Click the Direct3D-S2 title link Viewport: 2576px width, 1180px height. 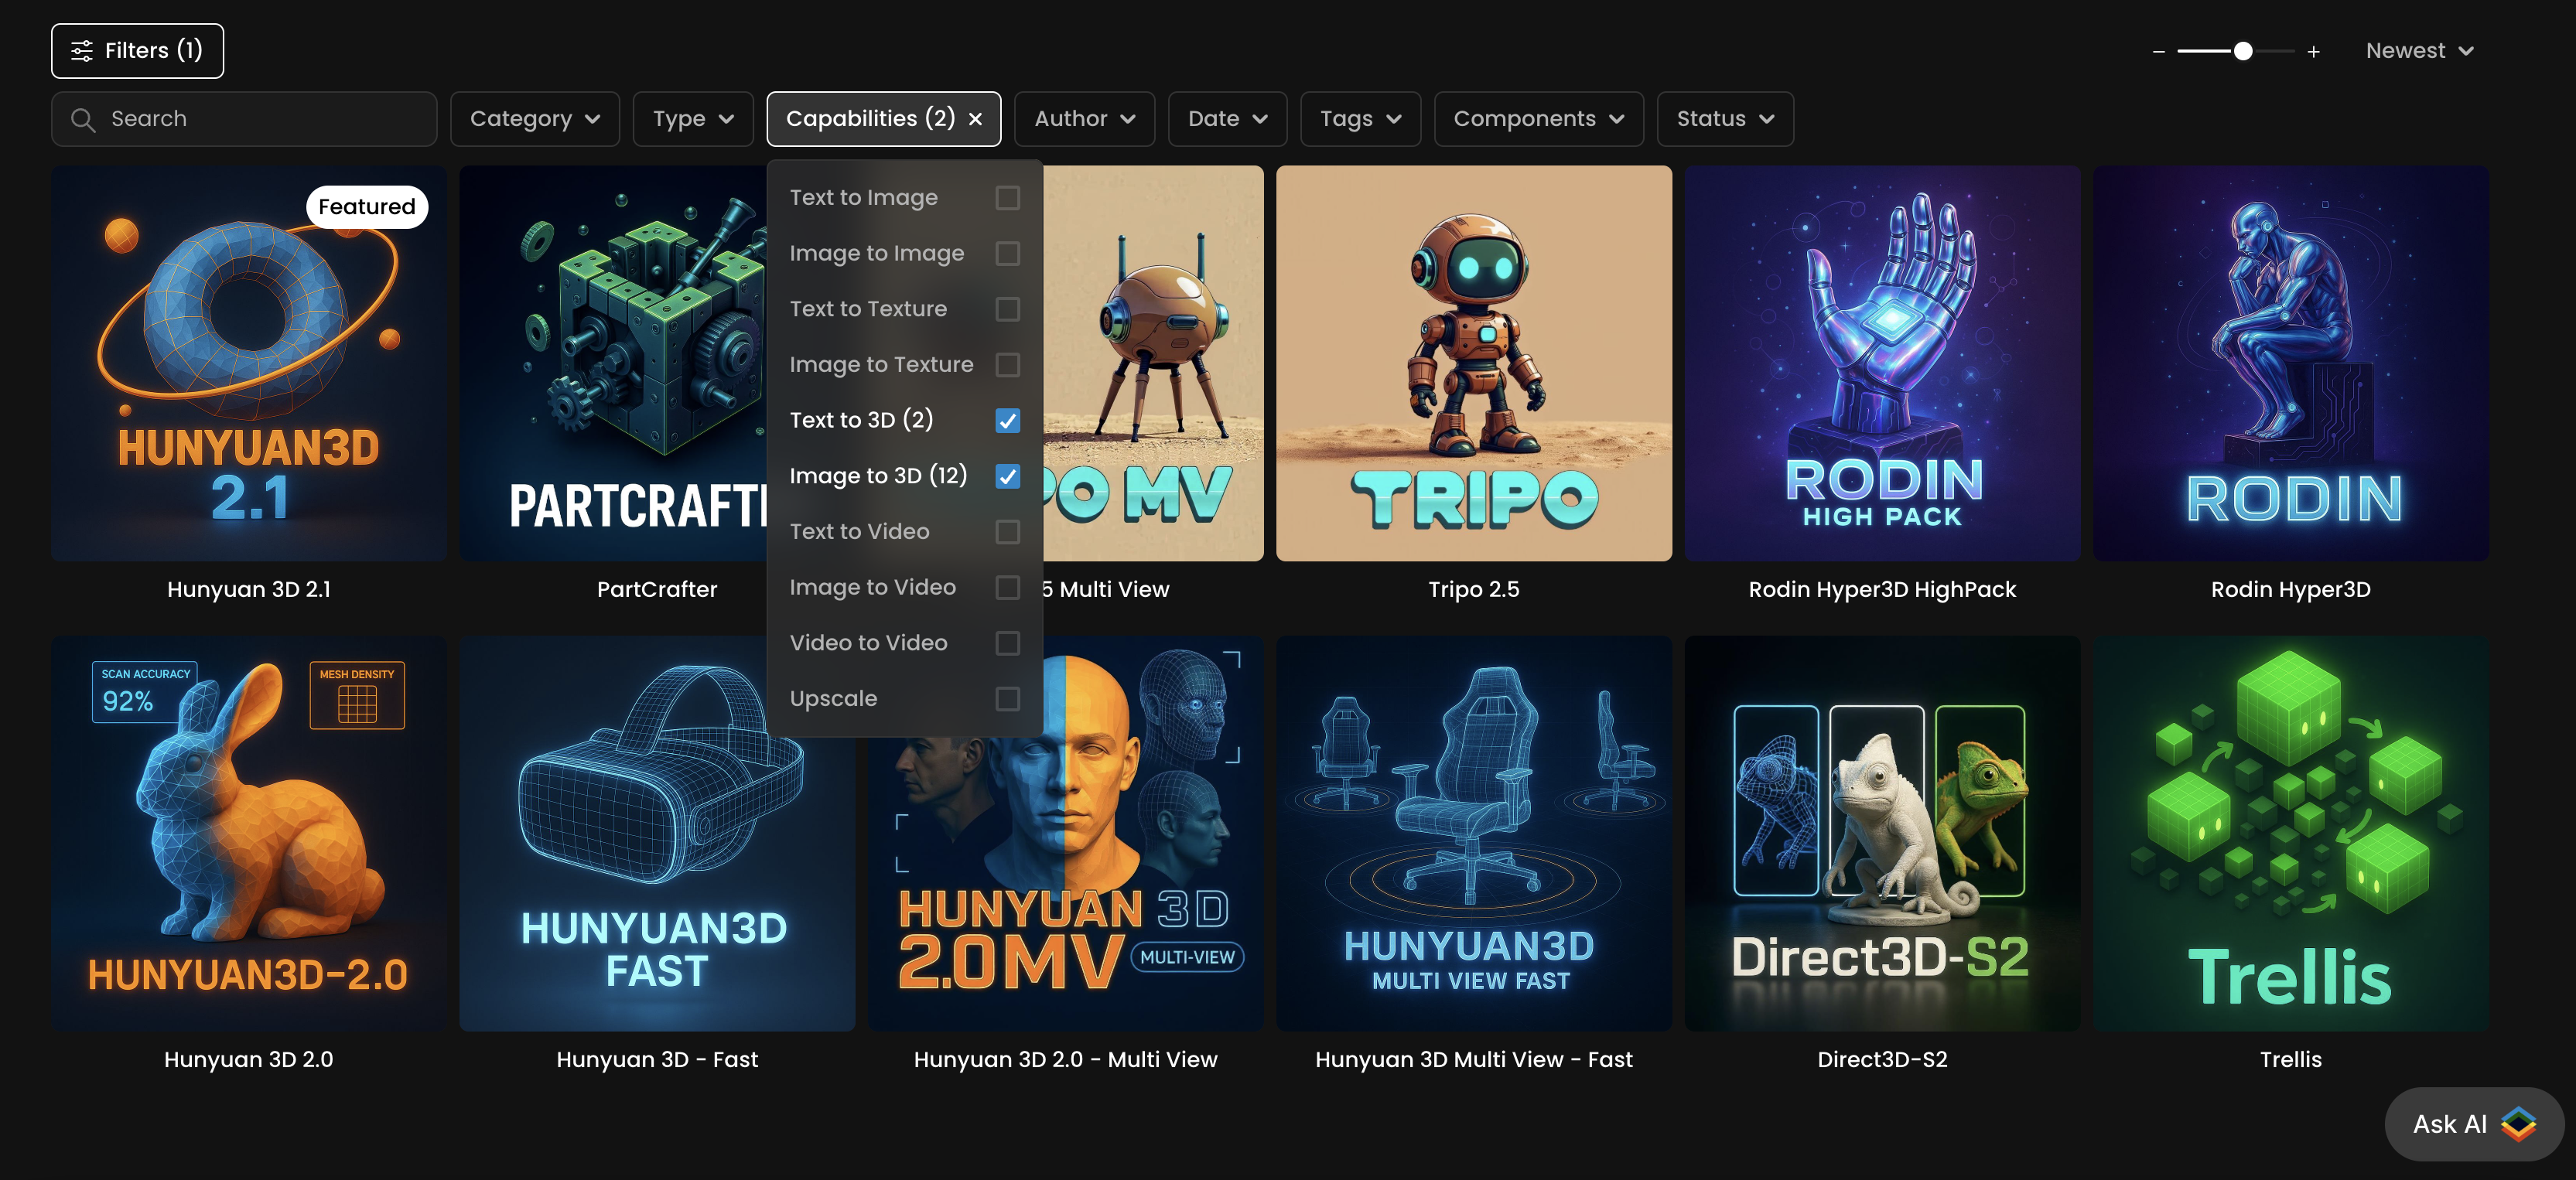click(x=1882, y=1059)
